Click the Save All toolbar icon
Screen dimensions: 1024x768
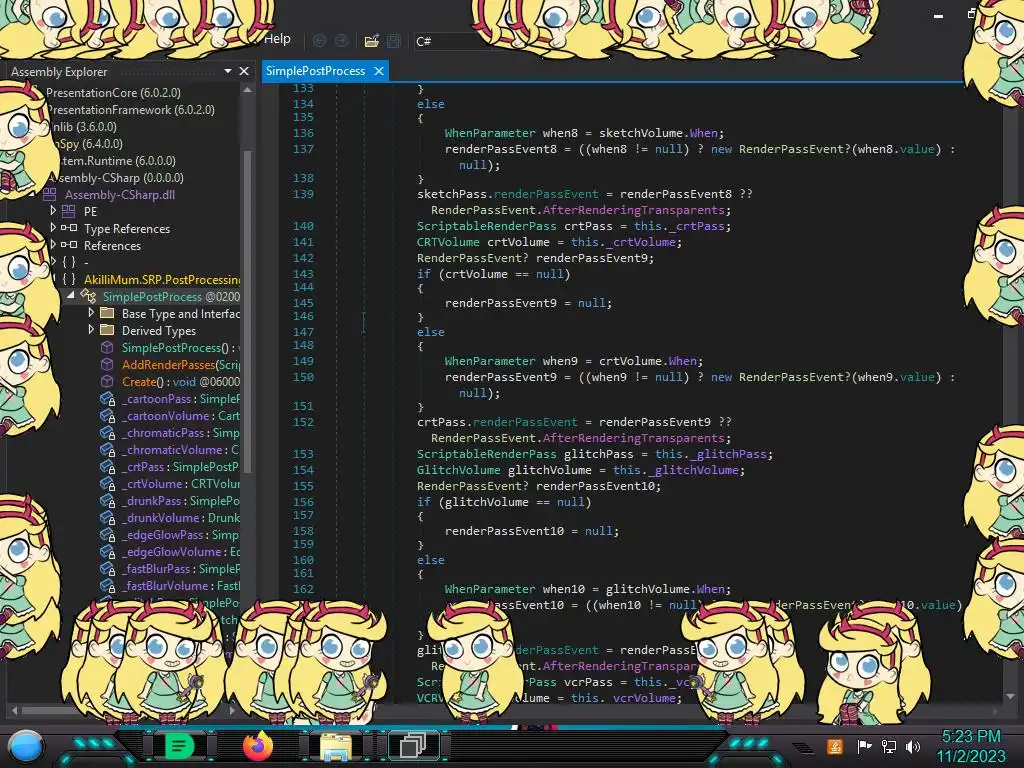tap(394, 41)
